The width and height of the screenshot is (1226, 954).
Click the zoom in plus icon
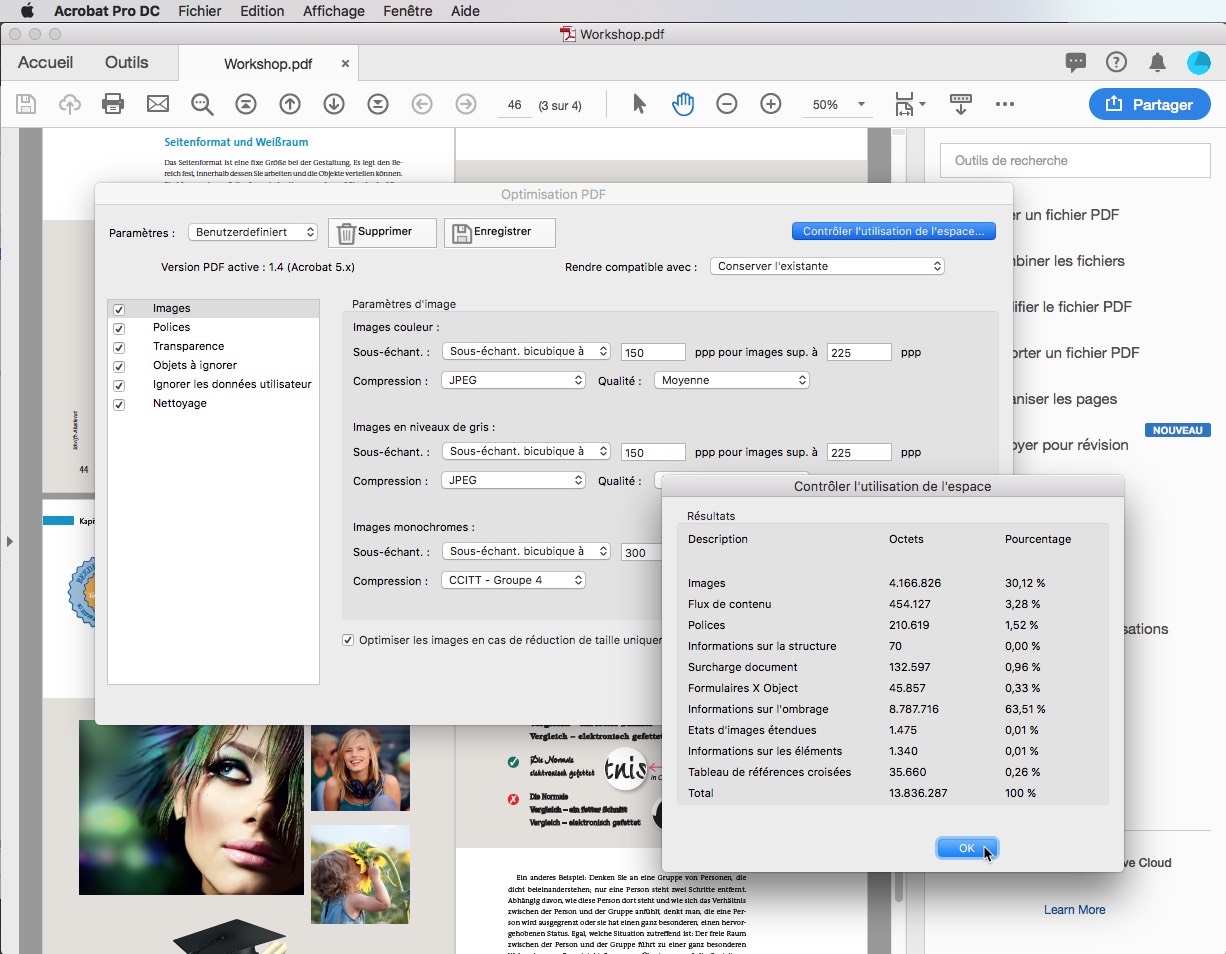[x=770, y=104]
